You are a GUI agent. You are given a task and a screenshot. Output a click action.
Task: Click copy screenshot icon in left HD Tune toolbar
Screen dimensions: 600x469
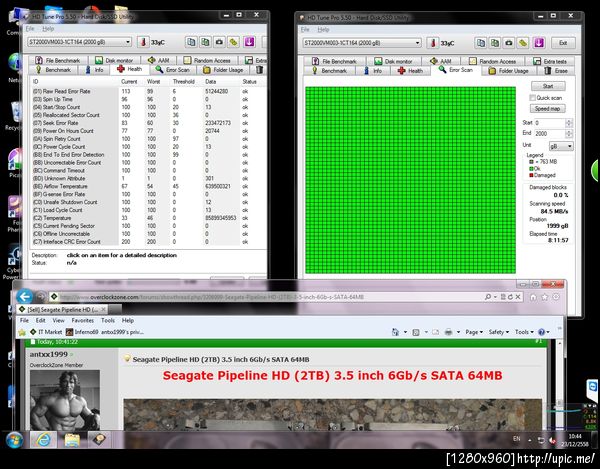coord(205,42)
